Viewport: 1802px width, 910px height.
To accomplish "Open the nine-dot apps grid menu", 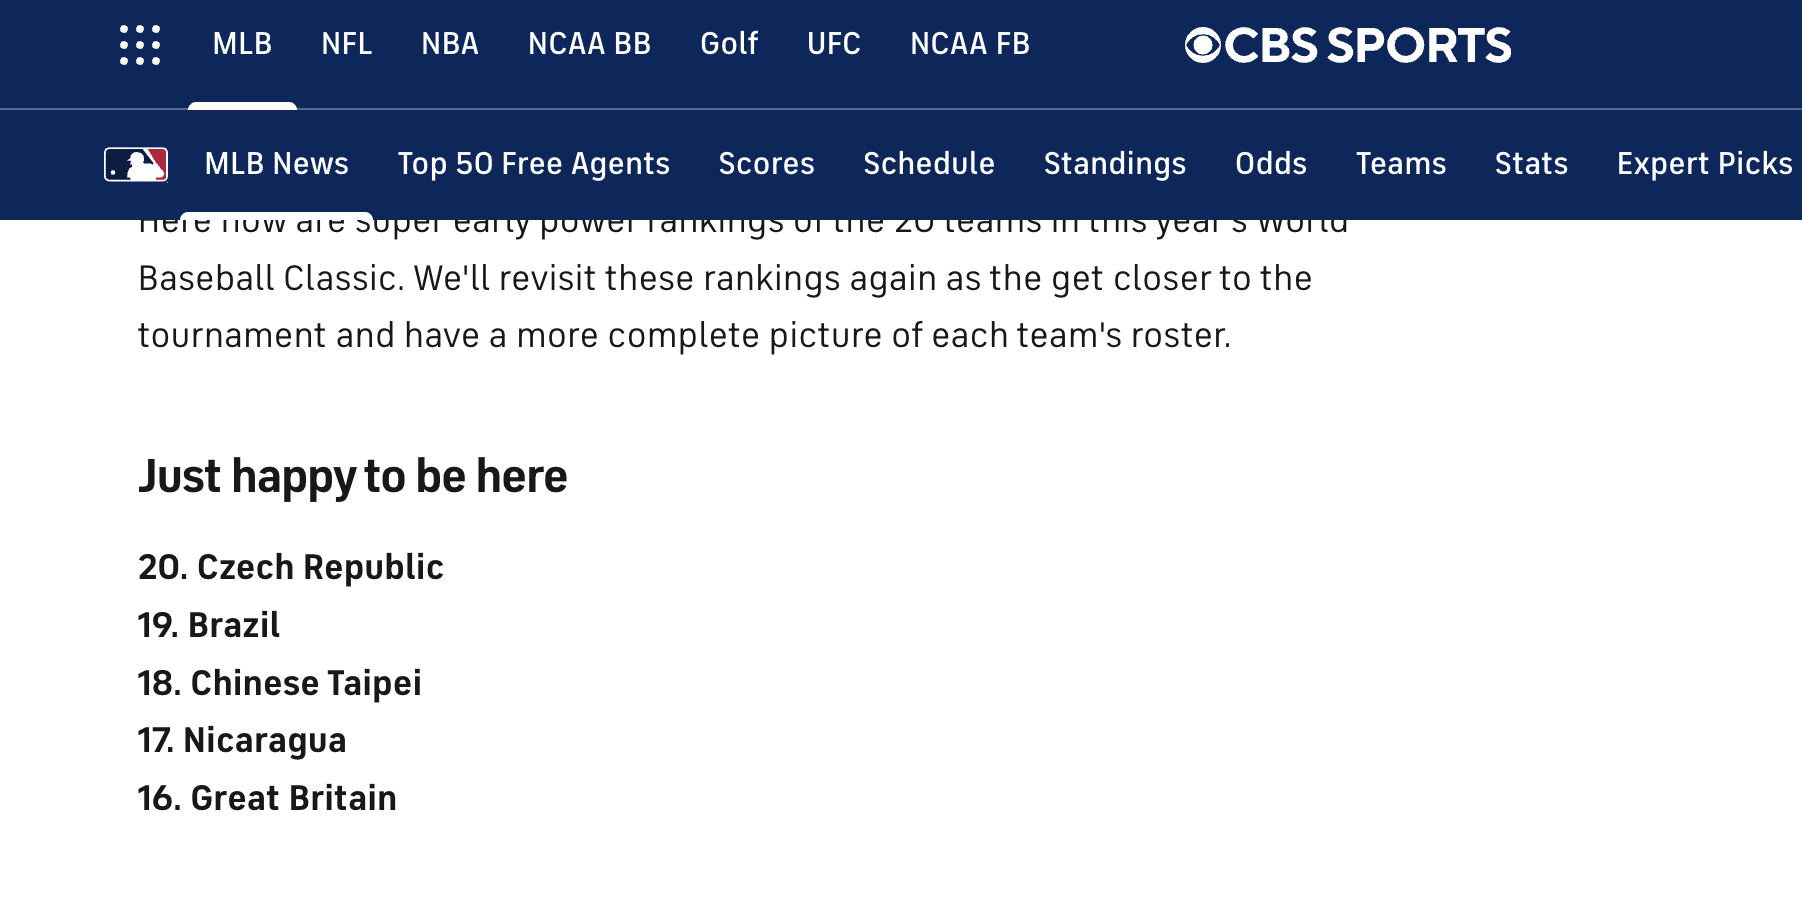I will (x=140, y=45).
